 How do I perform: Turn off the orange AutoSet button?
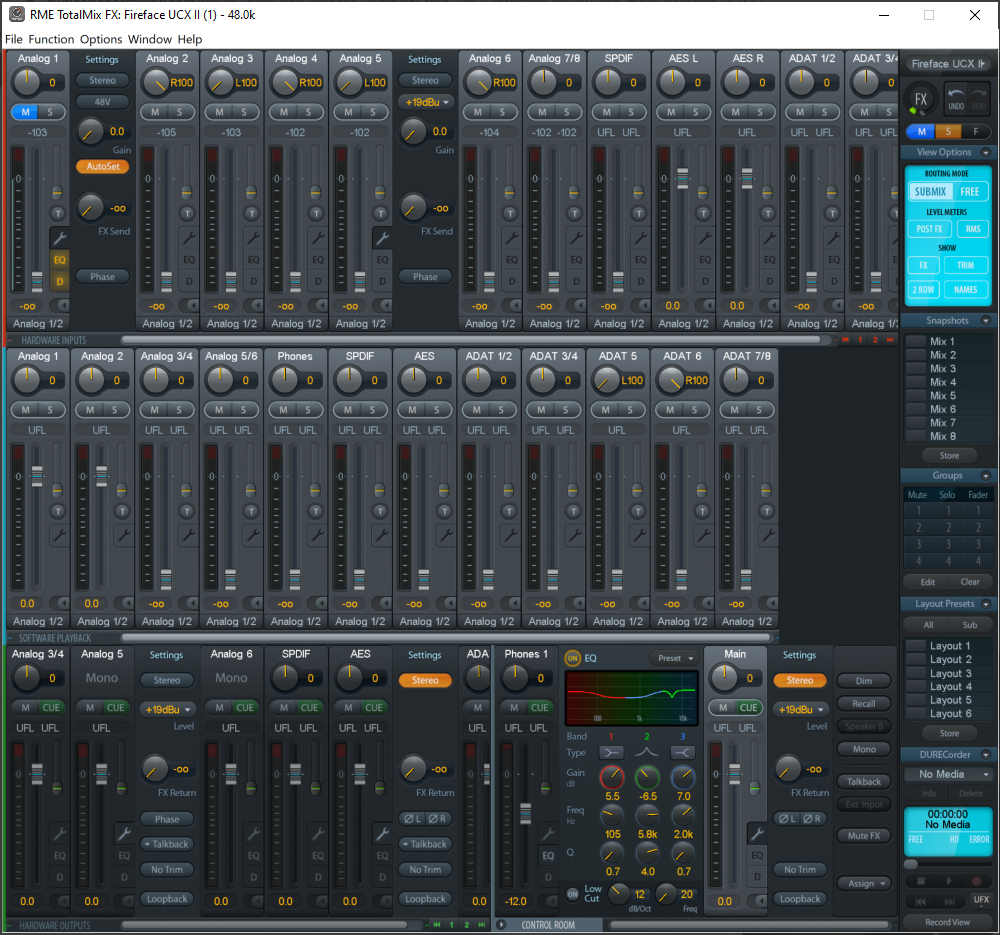point(103,166)
